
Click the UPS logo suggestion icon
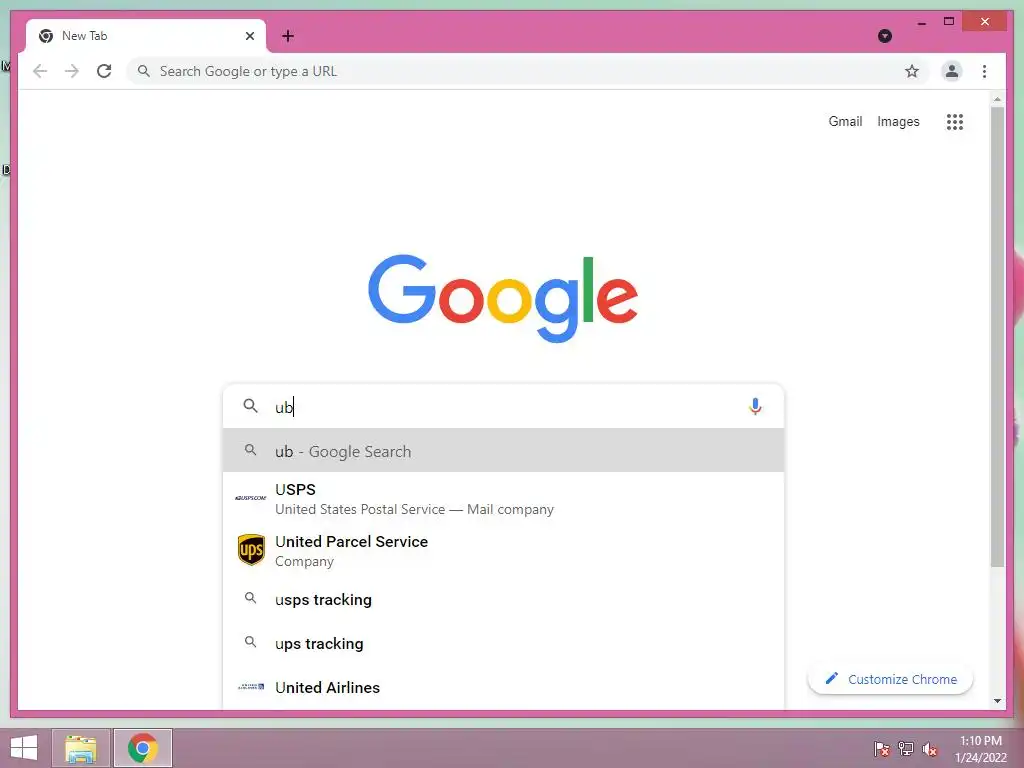point(251,550)
